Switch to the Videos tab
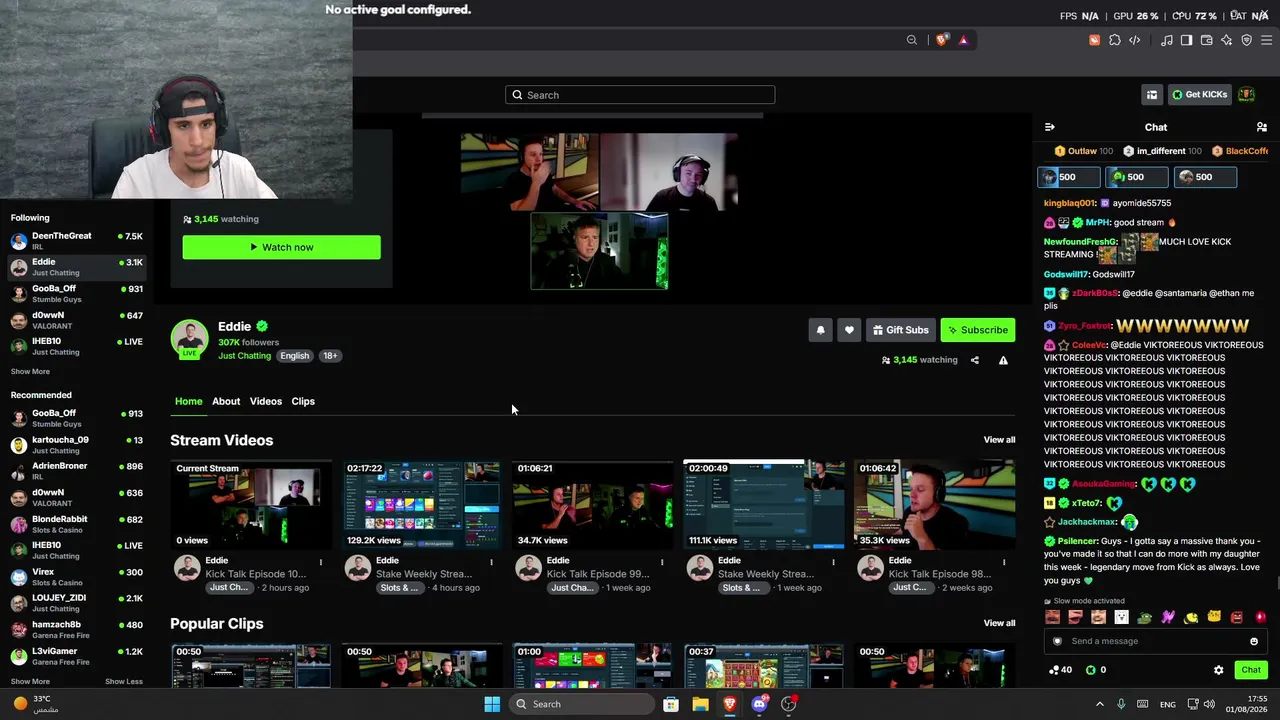The height and width of the screenshot is (720, 1280). [x=266, y=401]
